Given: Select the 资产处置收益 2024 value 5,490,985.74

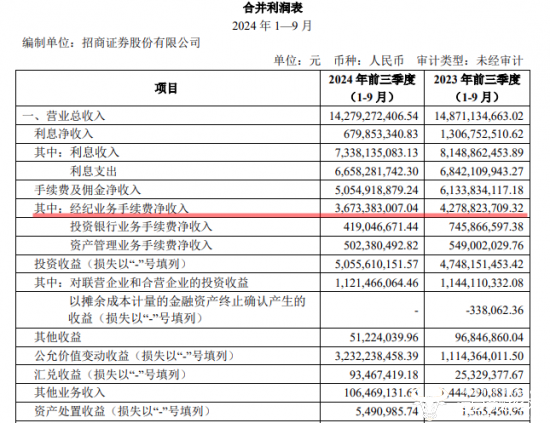Looking at the screenshot, I should pos(387,411).
